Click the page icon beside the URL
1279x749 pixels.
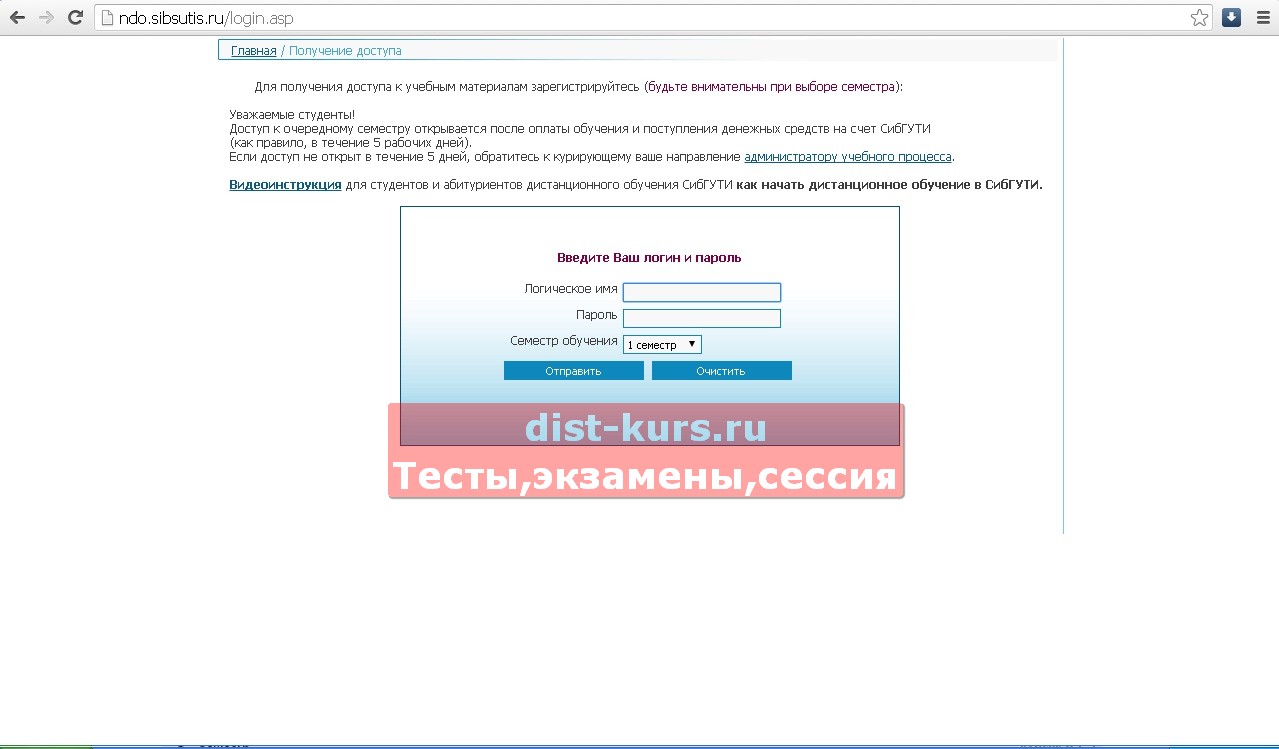coord(108,18)
